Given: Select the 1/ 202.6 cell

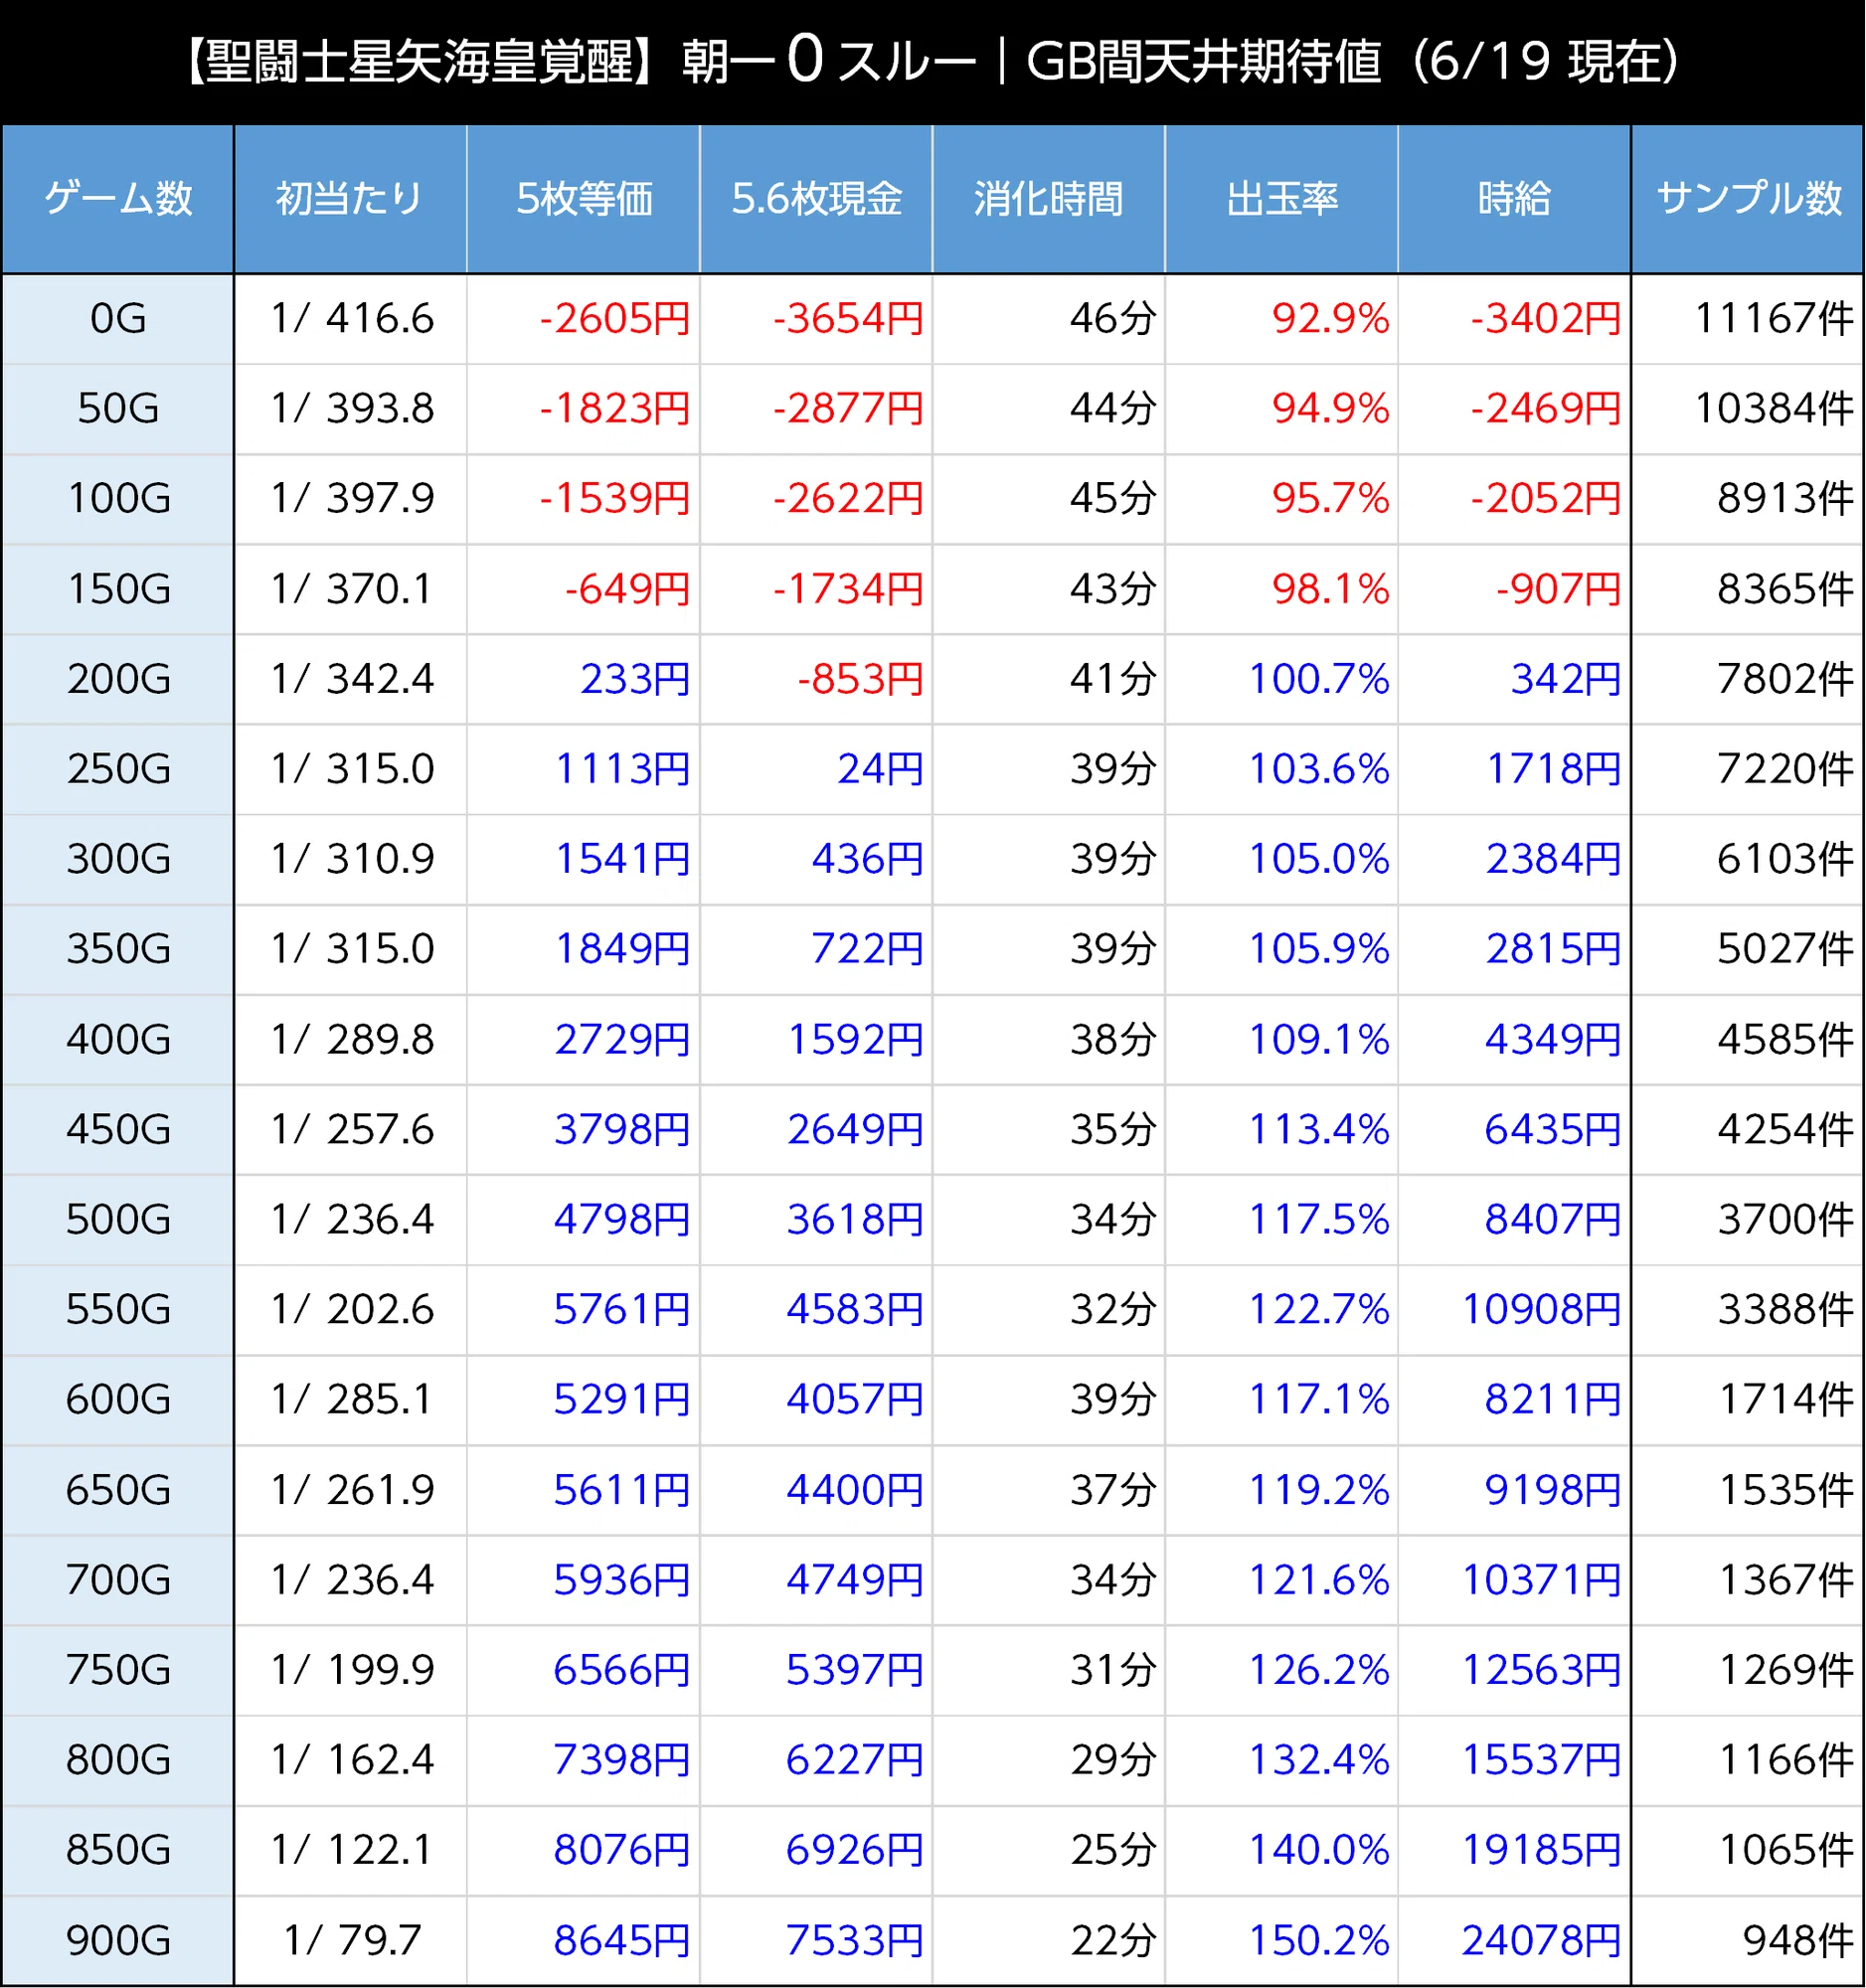Looking at the screenshot, I should tap(352, 1310).
